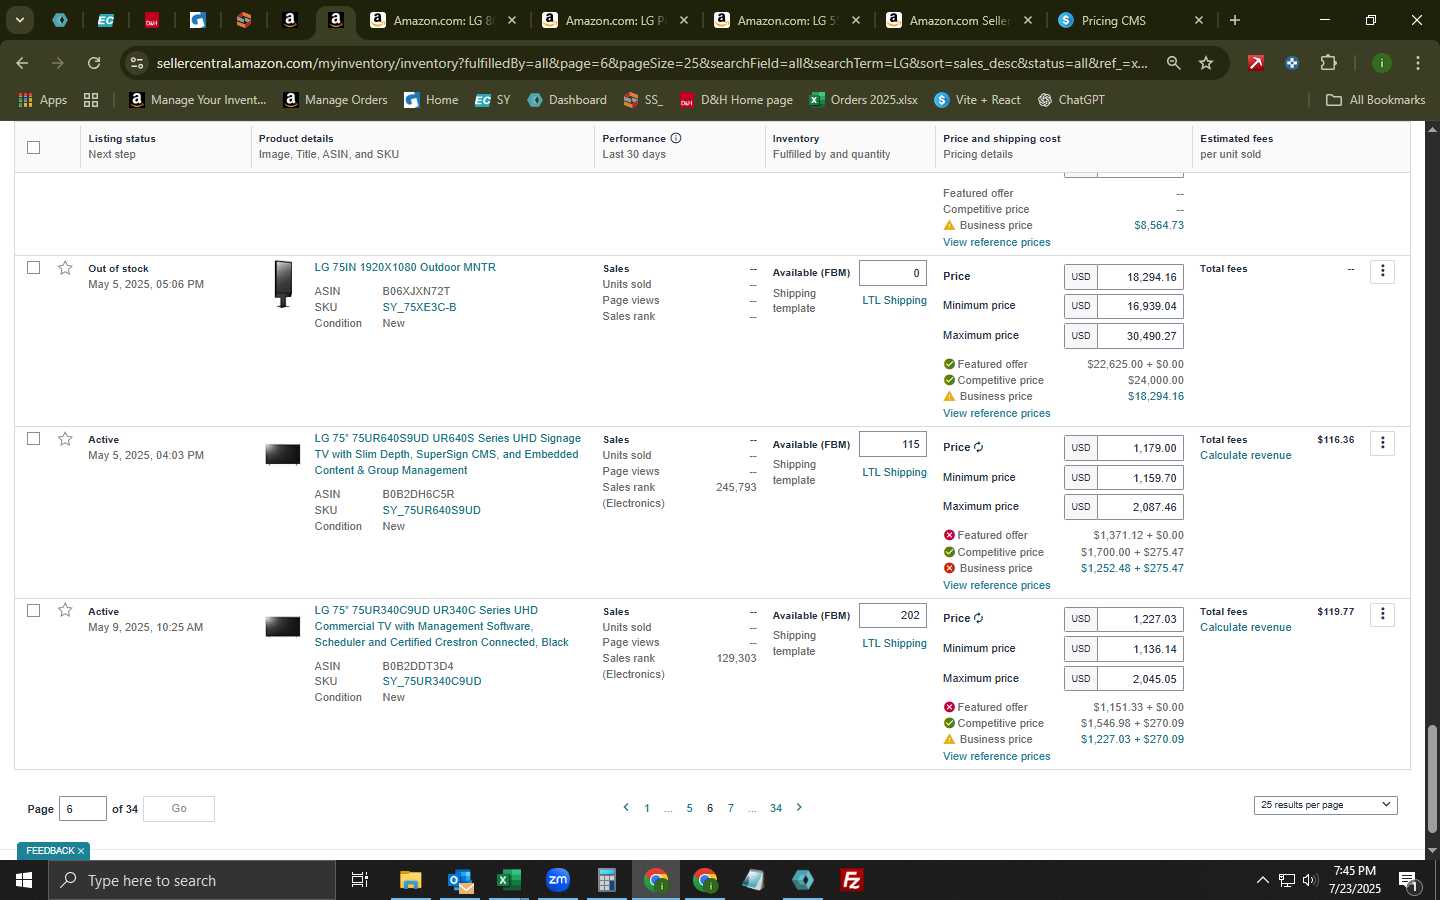
Task: Click Performance info icon
Action: 676,138
